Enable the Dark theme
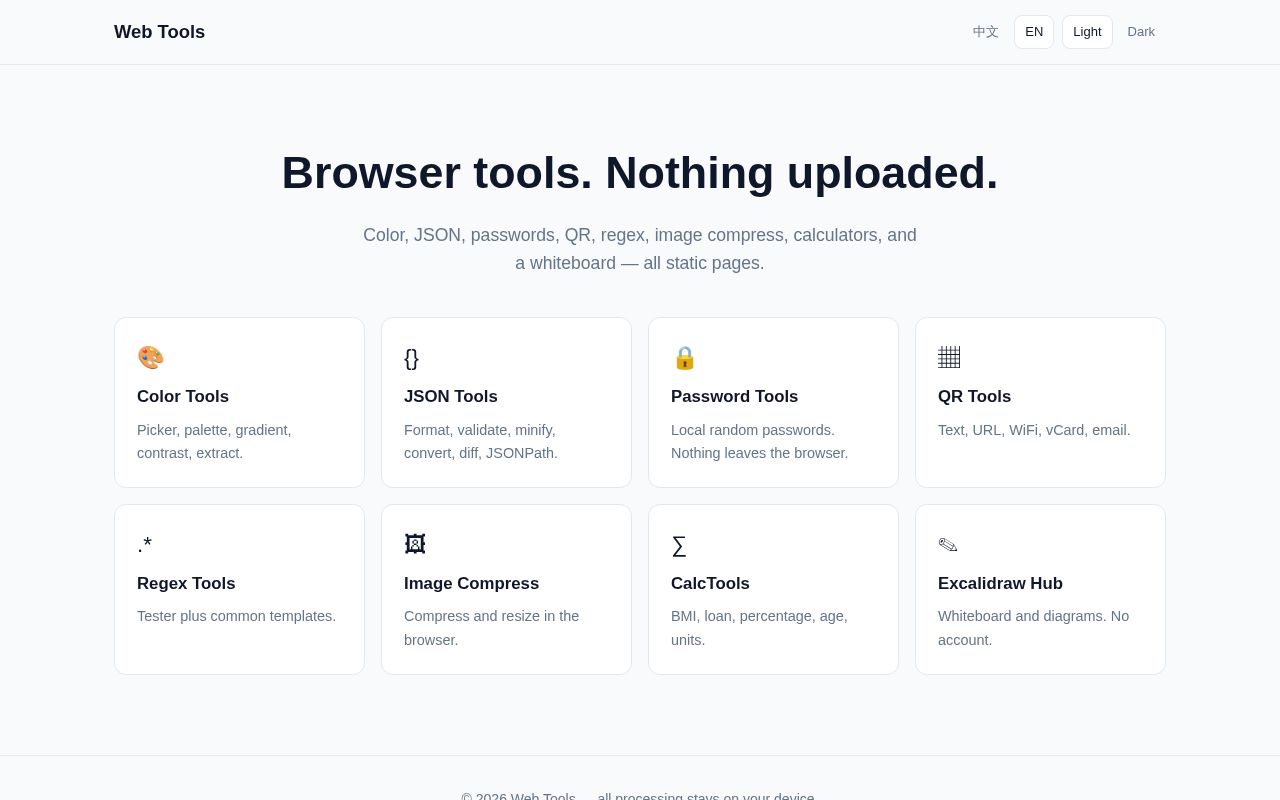The image size is (1280, 800). coord(1141,32)
